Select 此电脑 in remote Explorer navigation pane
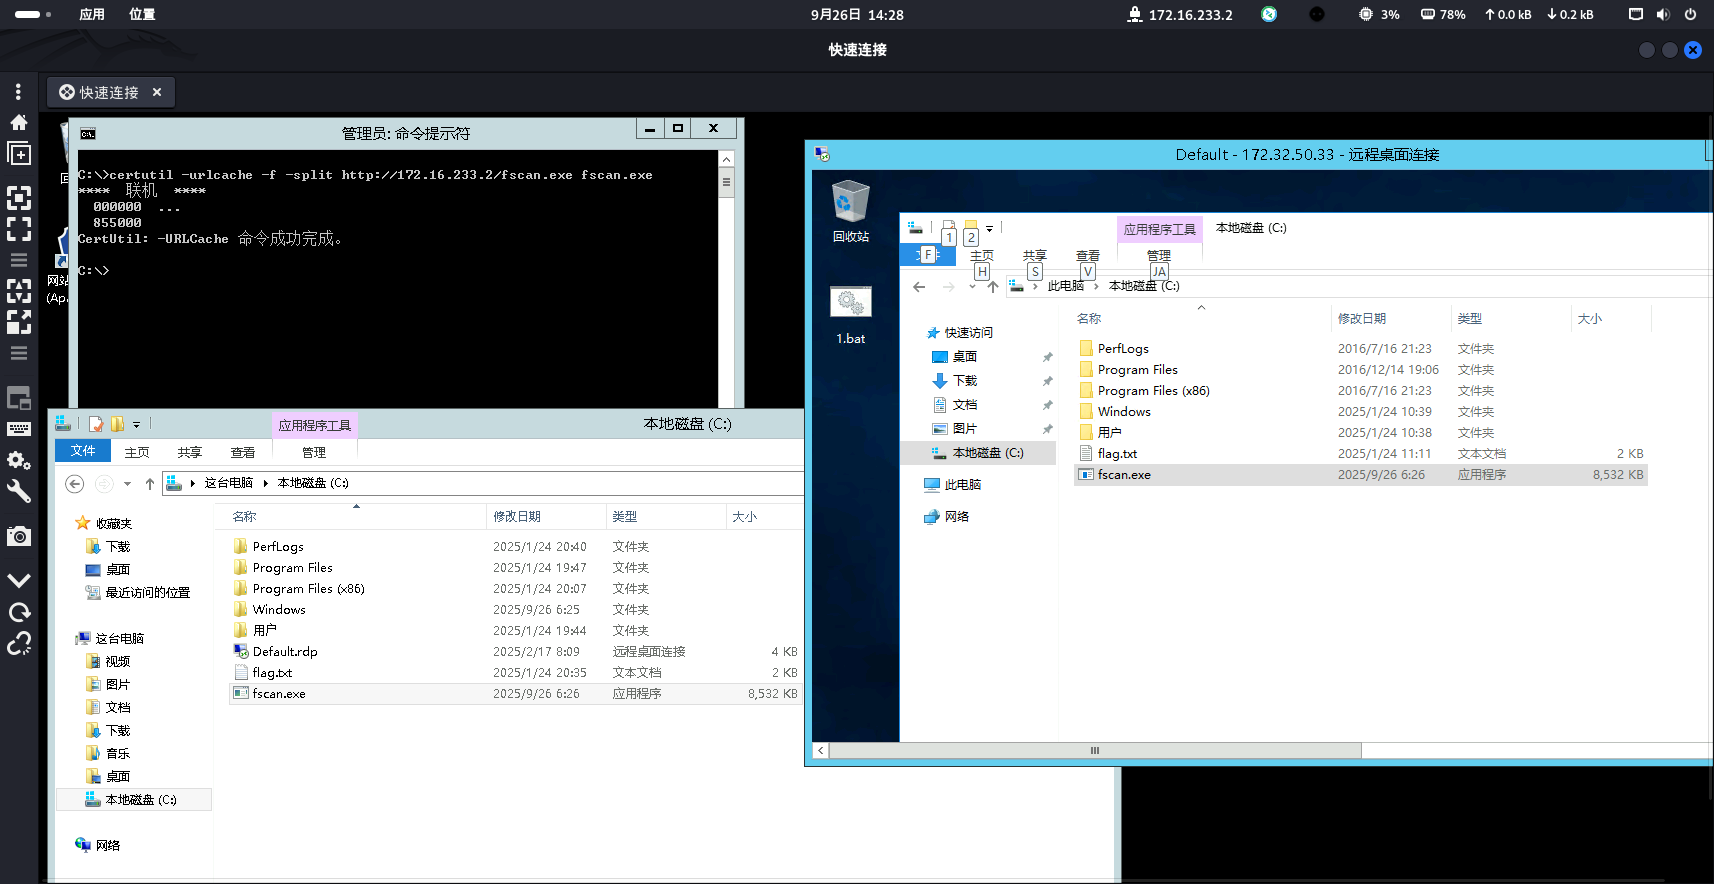1714x884 pixels. tap(953, 484)
